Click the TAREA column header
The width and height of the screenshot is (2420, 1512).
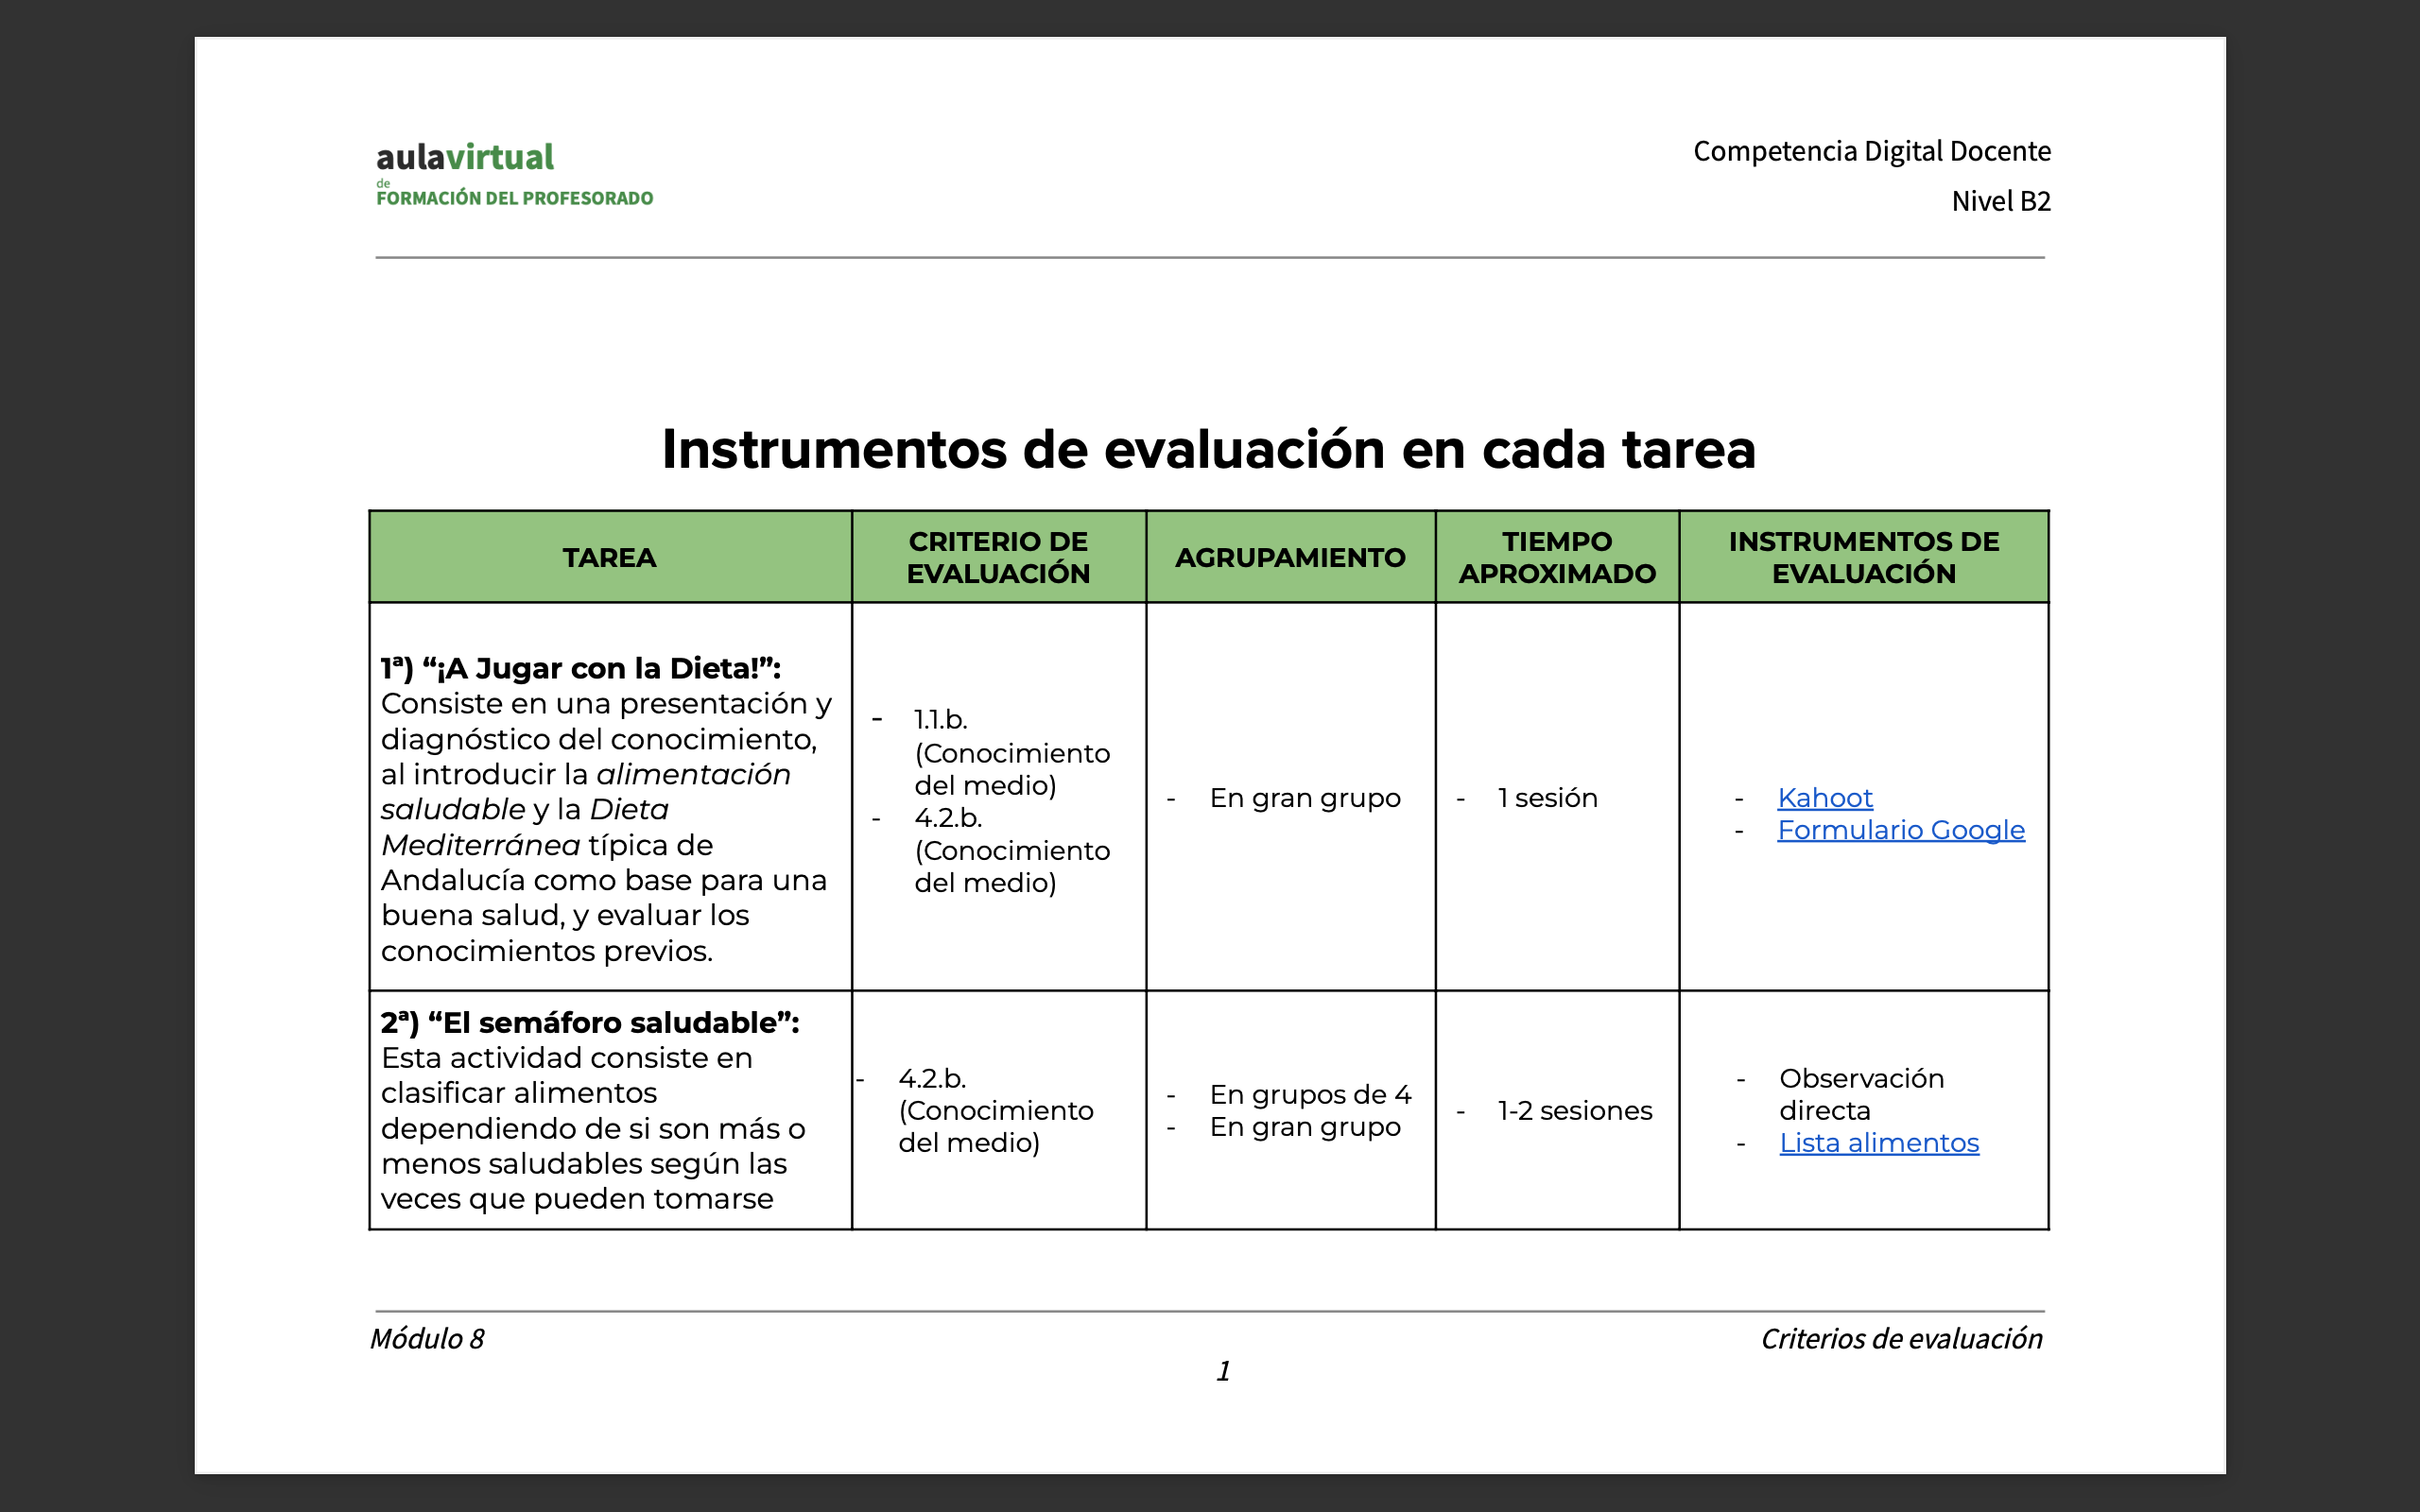pyautogui.click(x=609, y=558)
